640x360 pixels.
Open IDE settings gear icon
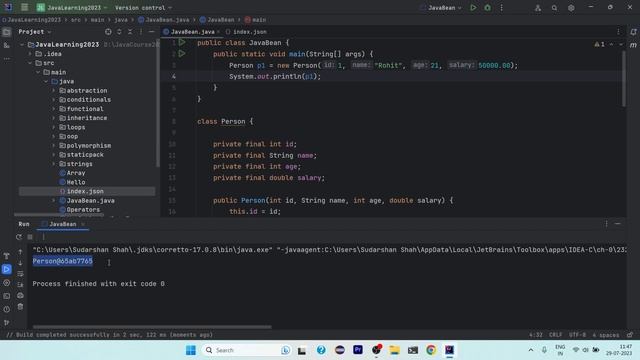571,8
